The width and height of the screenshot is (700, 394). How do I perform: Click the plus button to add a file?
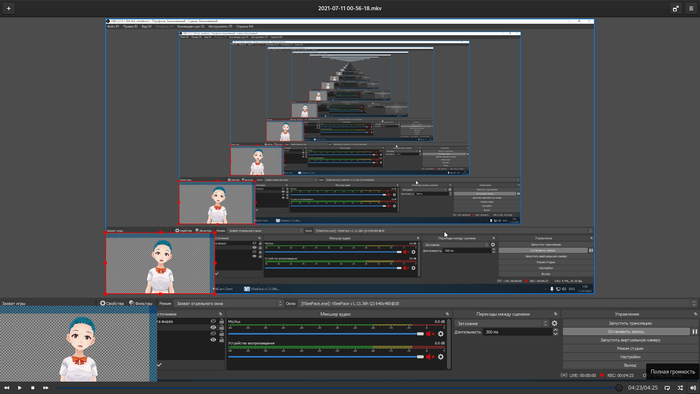click(x=8, y=8)
